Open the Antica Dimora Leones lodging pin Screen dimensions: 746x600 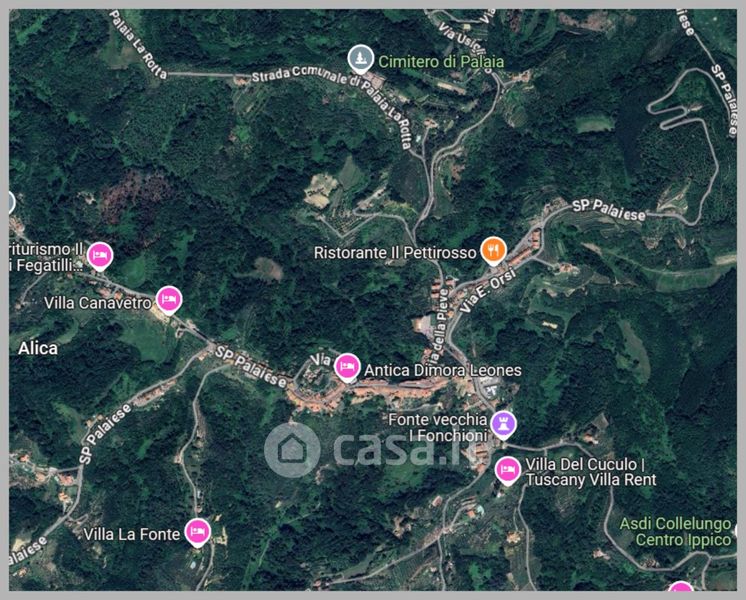pos(347,367)
